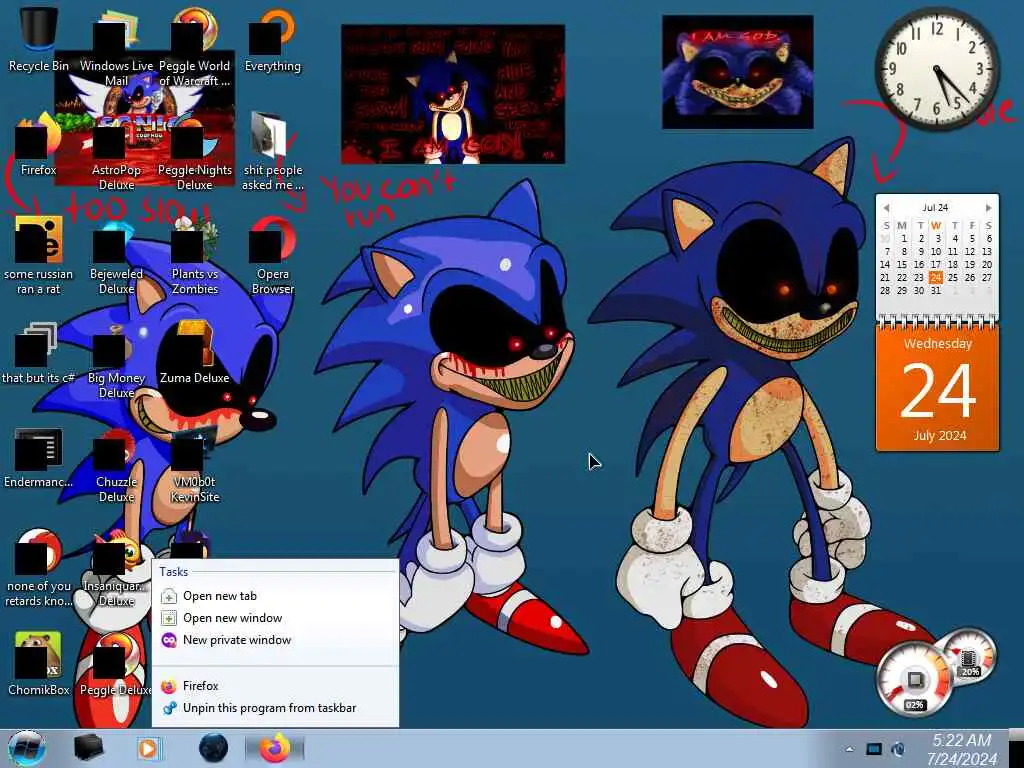Open the 'none of you...' desktop icon

38,568
